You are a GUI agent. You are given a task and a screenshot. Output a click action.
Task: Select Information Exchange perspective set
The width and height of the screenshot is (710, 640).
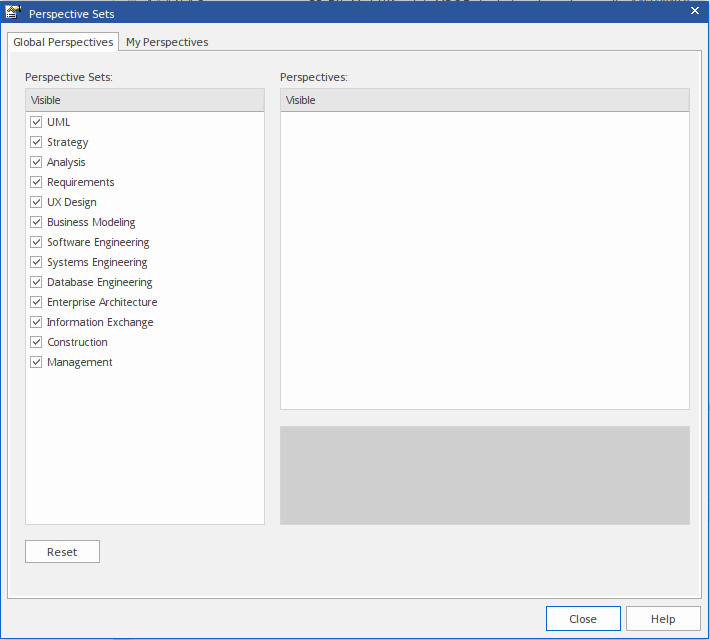[100, 322]
